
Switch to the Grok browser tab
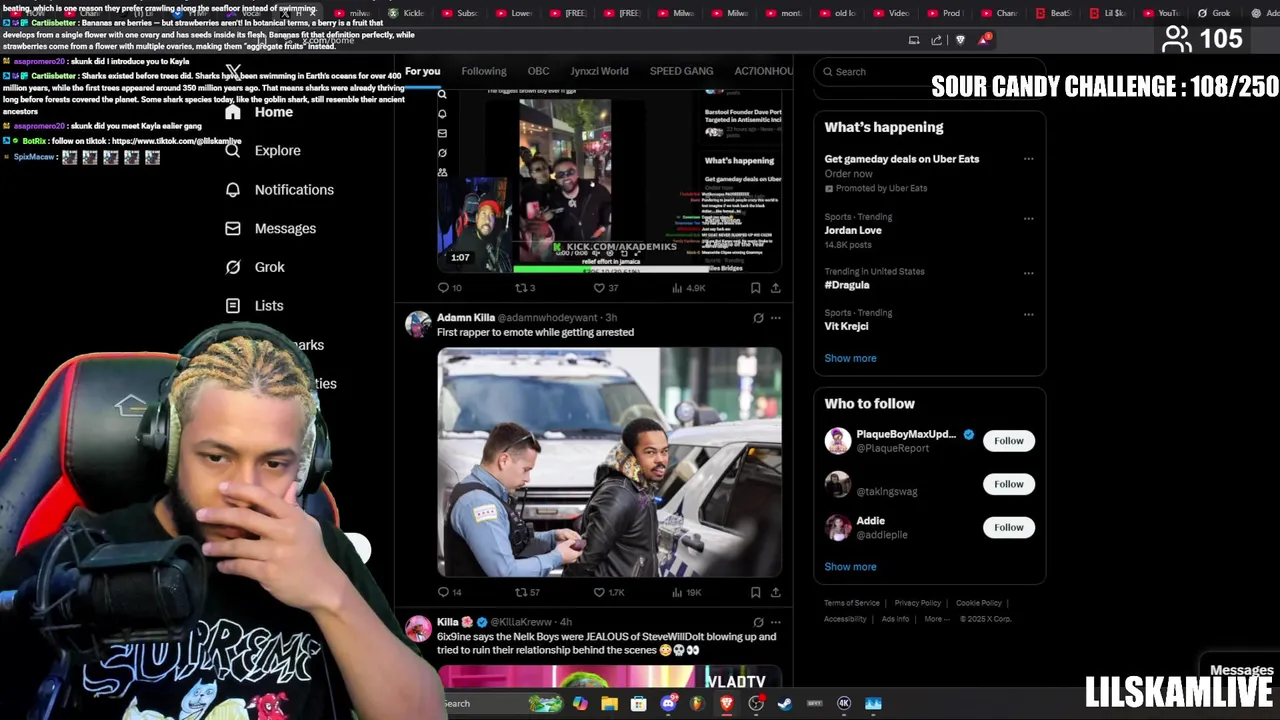(x=1216, y=13)
